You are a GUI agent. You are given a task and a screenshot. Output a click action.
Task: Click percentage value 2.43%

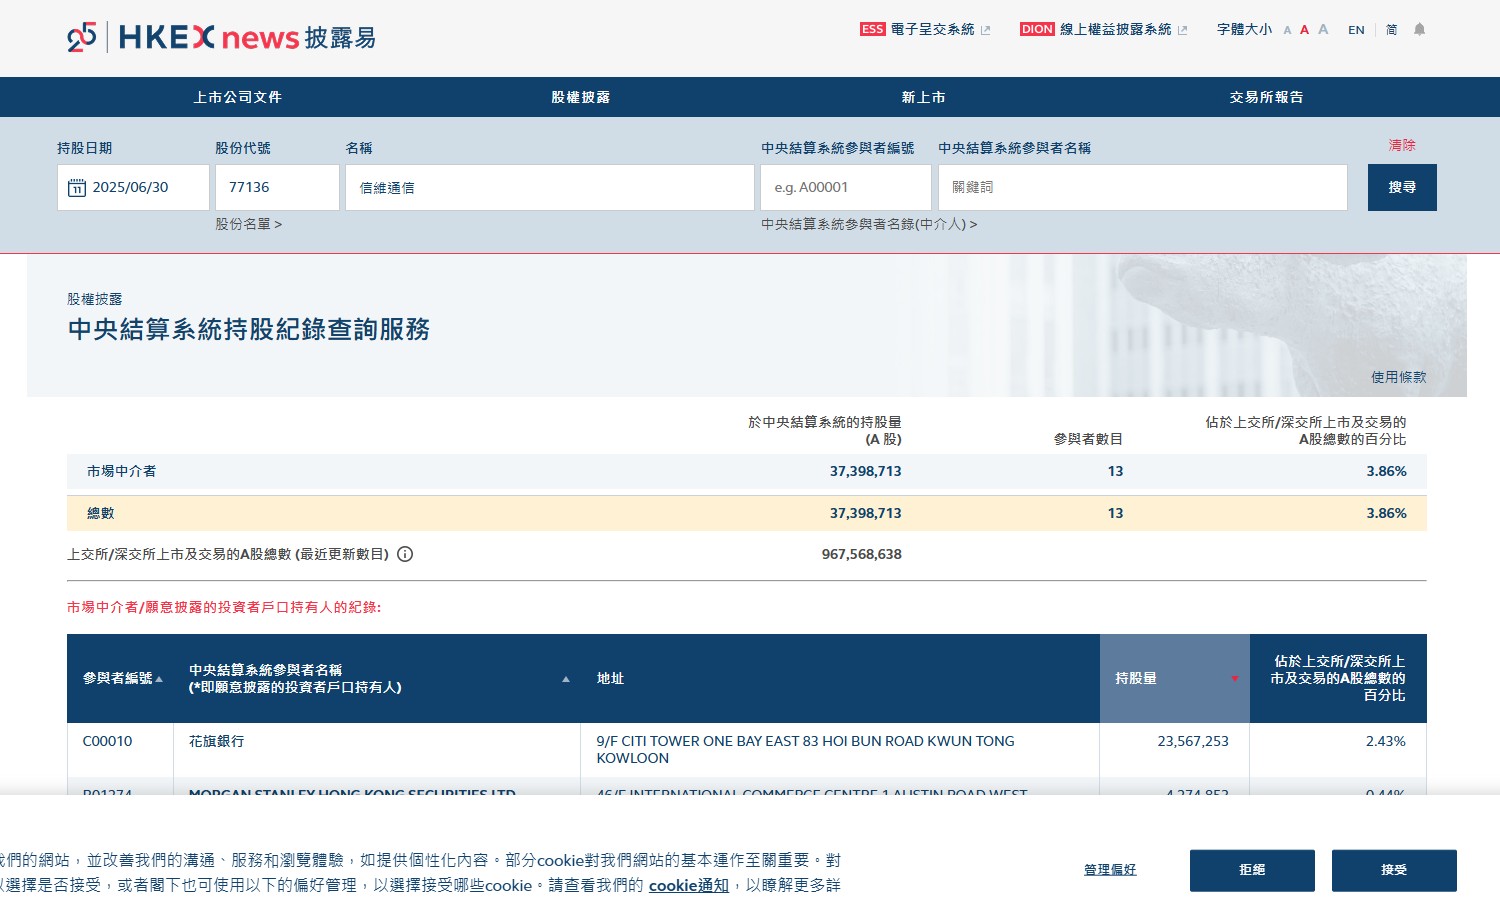coord(1385,741)
